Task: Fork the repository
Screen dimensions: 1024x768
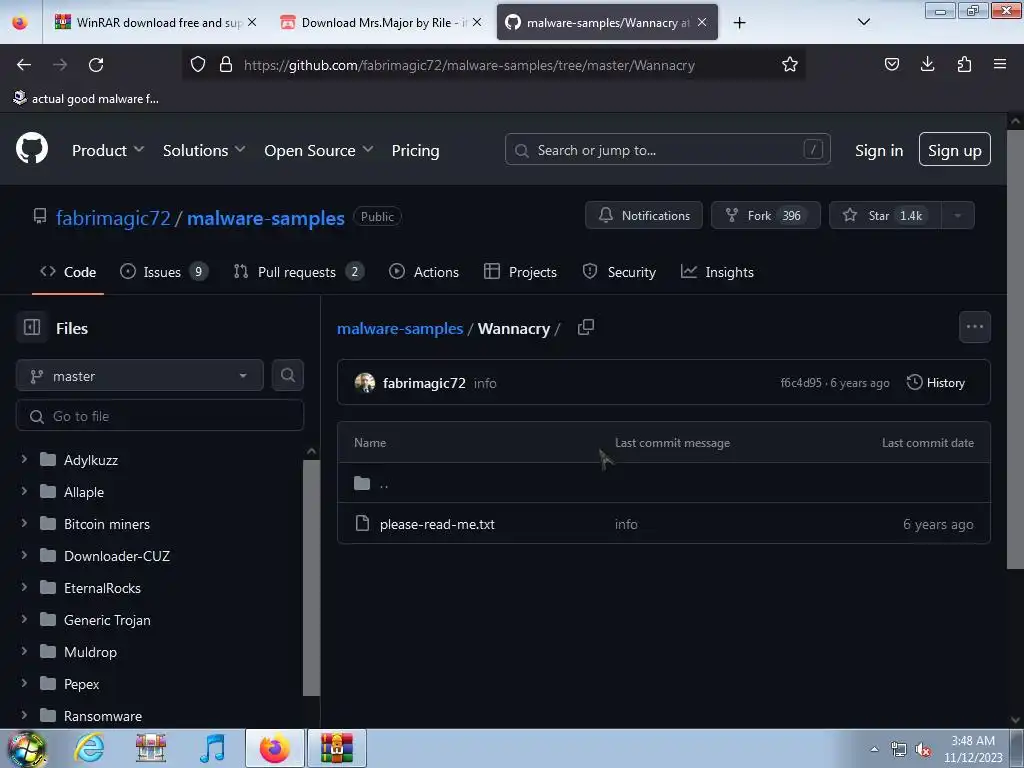Action: click(765, 215)
